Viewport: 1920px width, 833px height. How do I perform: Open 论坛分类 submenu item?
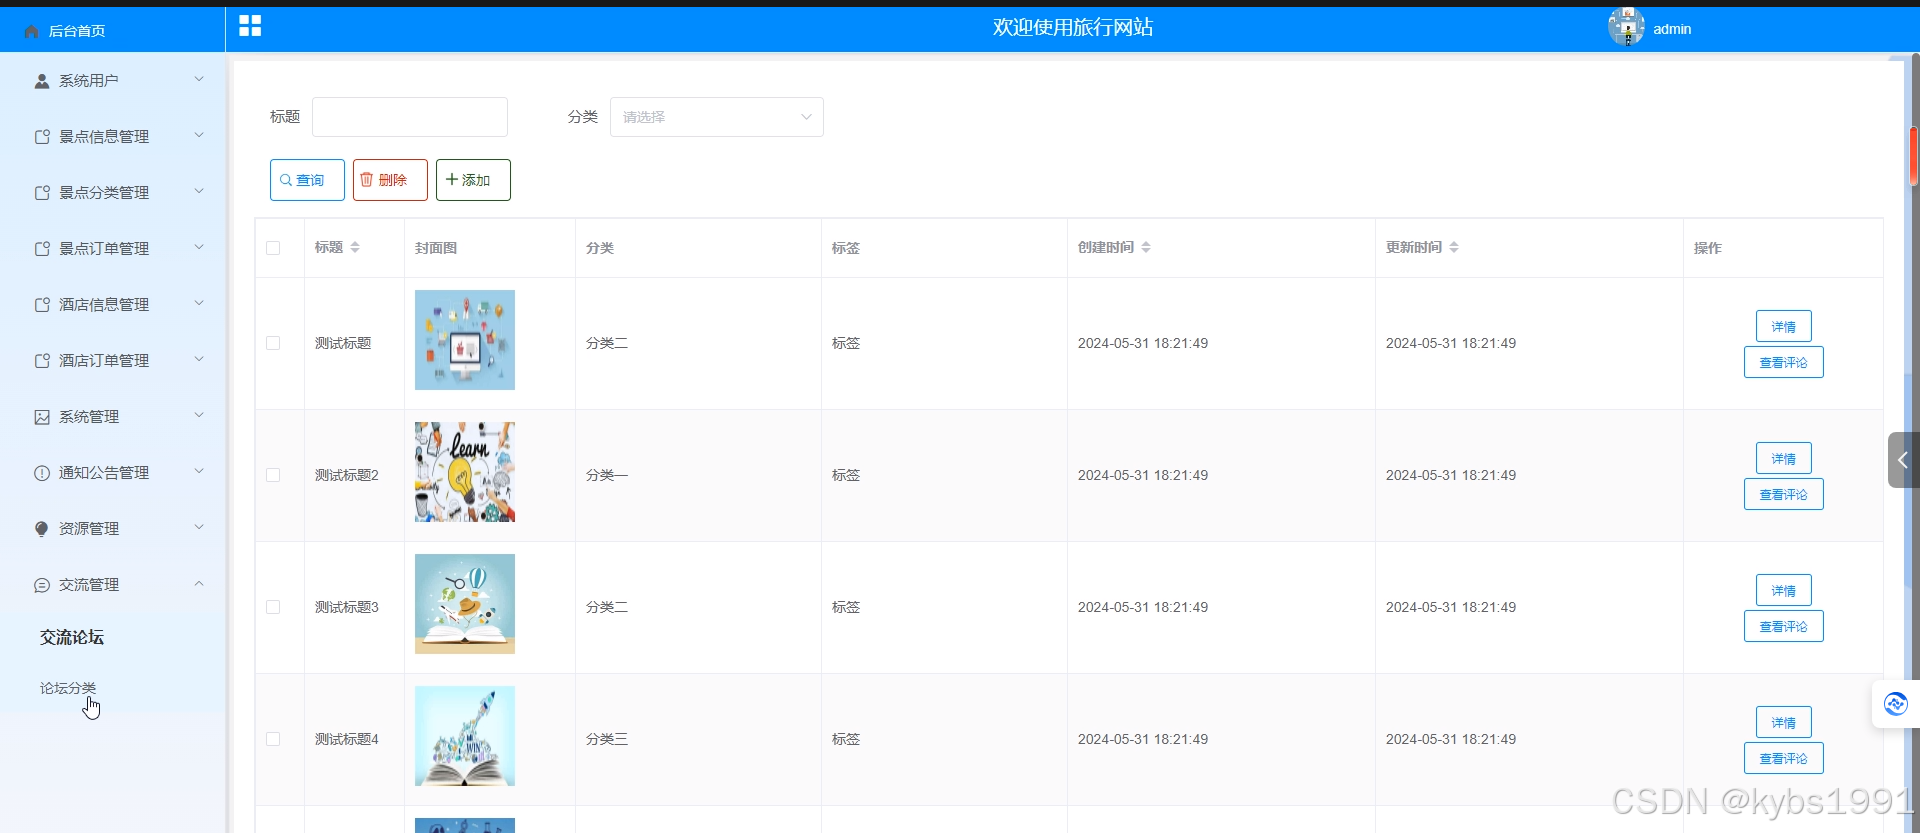(68, 688)
